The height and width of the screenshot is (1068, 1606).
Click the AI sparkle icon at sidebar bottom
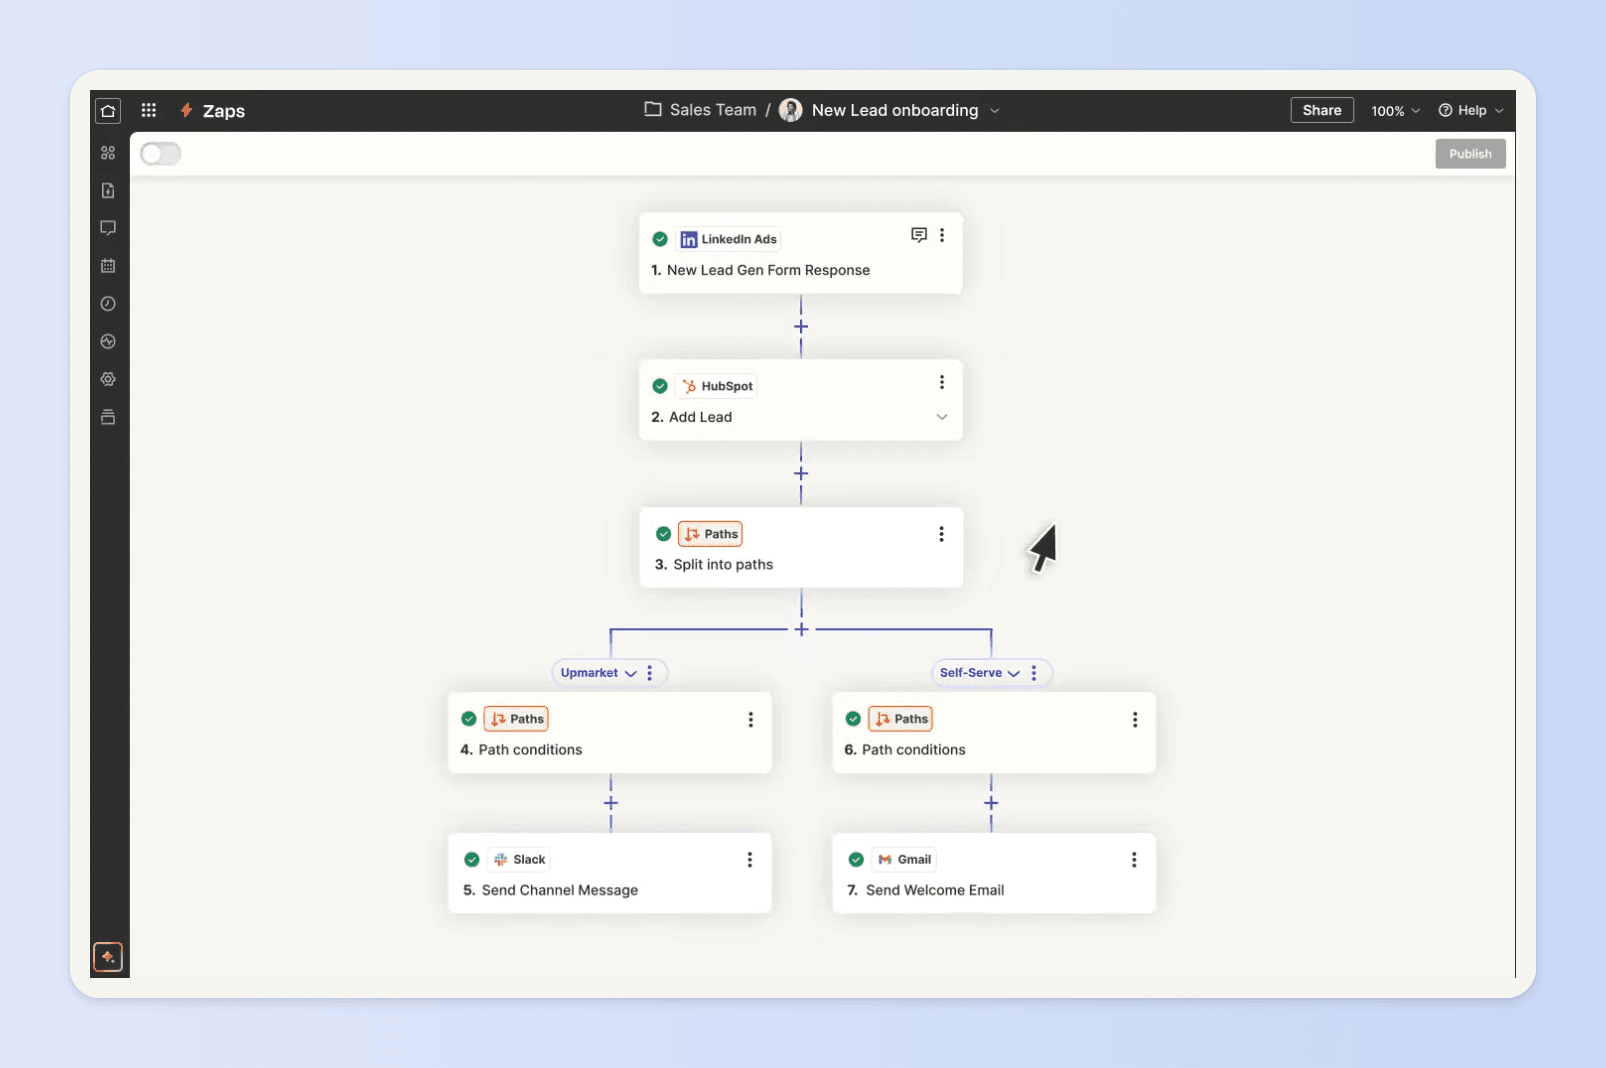108,957
